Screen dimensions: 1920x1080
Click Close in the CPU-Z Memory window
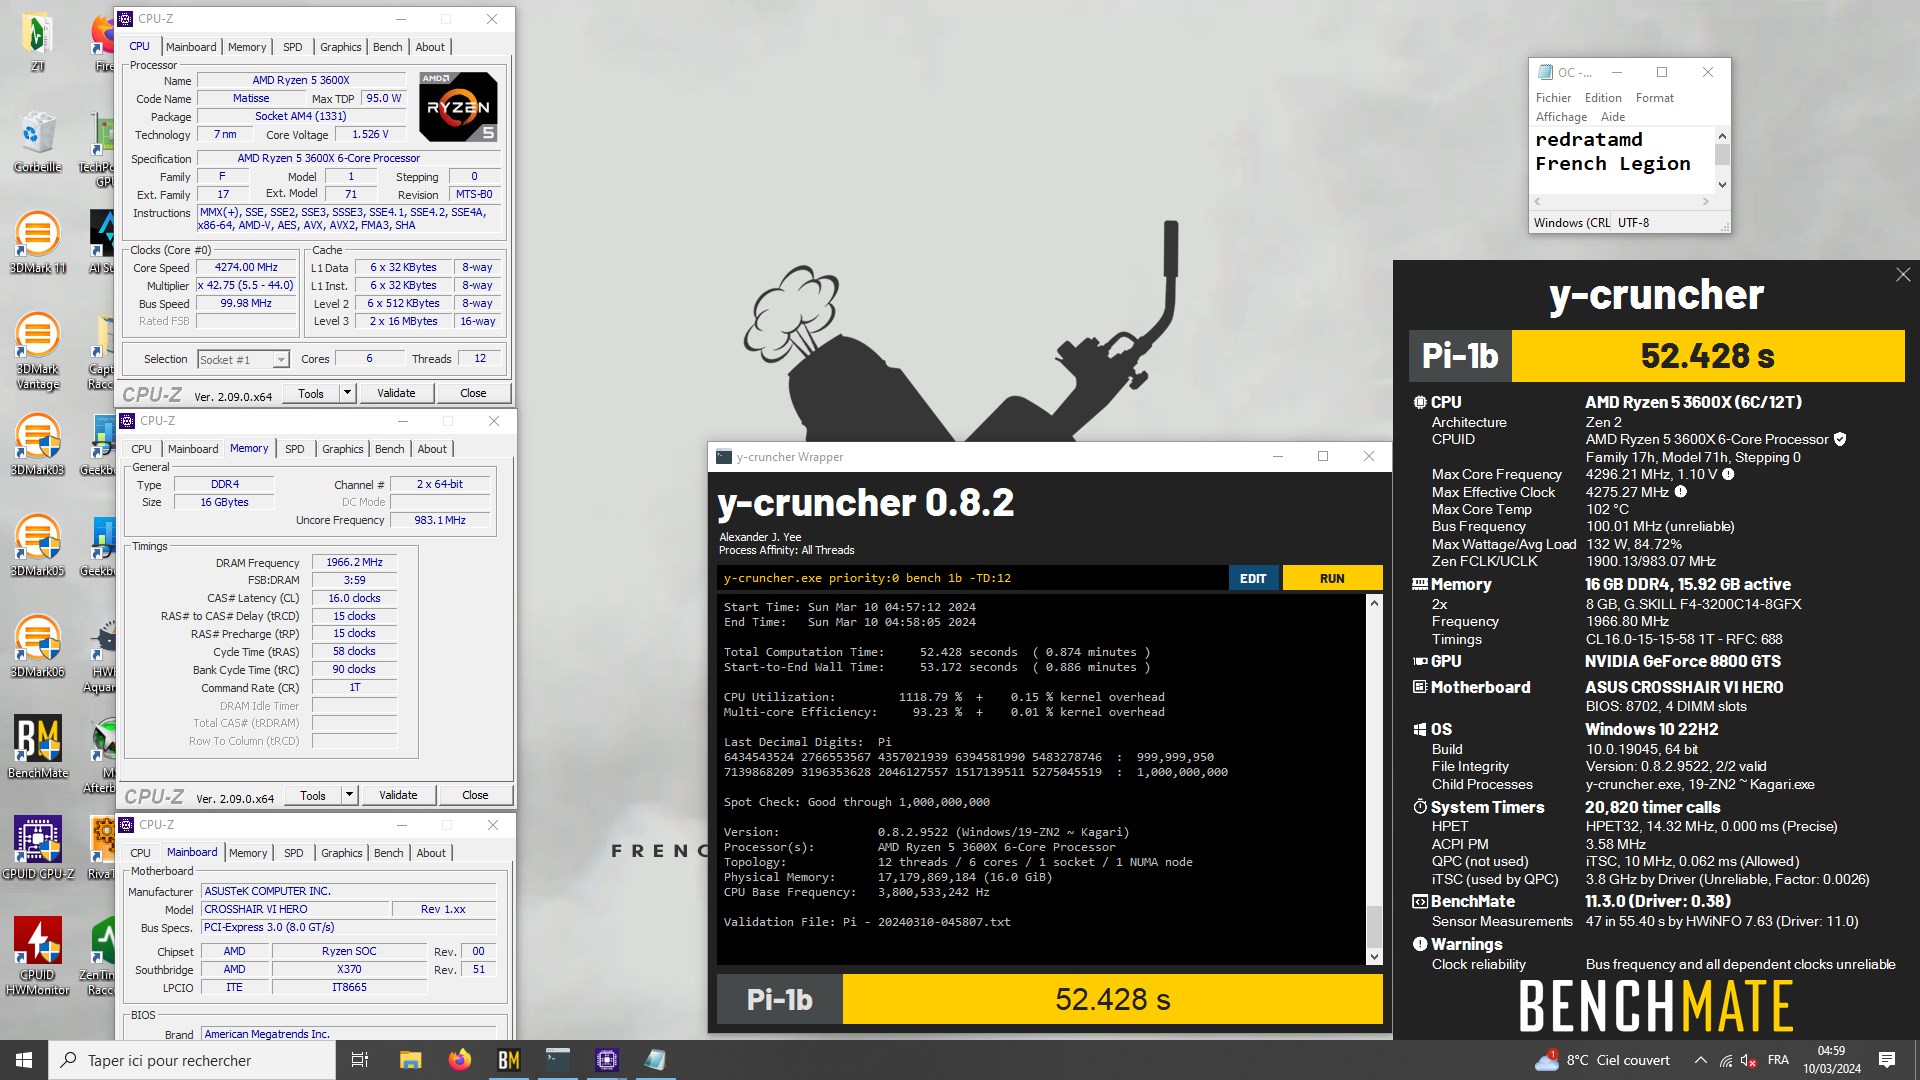475,795
